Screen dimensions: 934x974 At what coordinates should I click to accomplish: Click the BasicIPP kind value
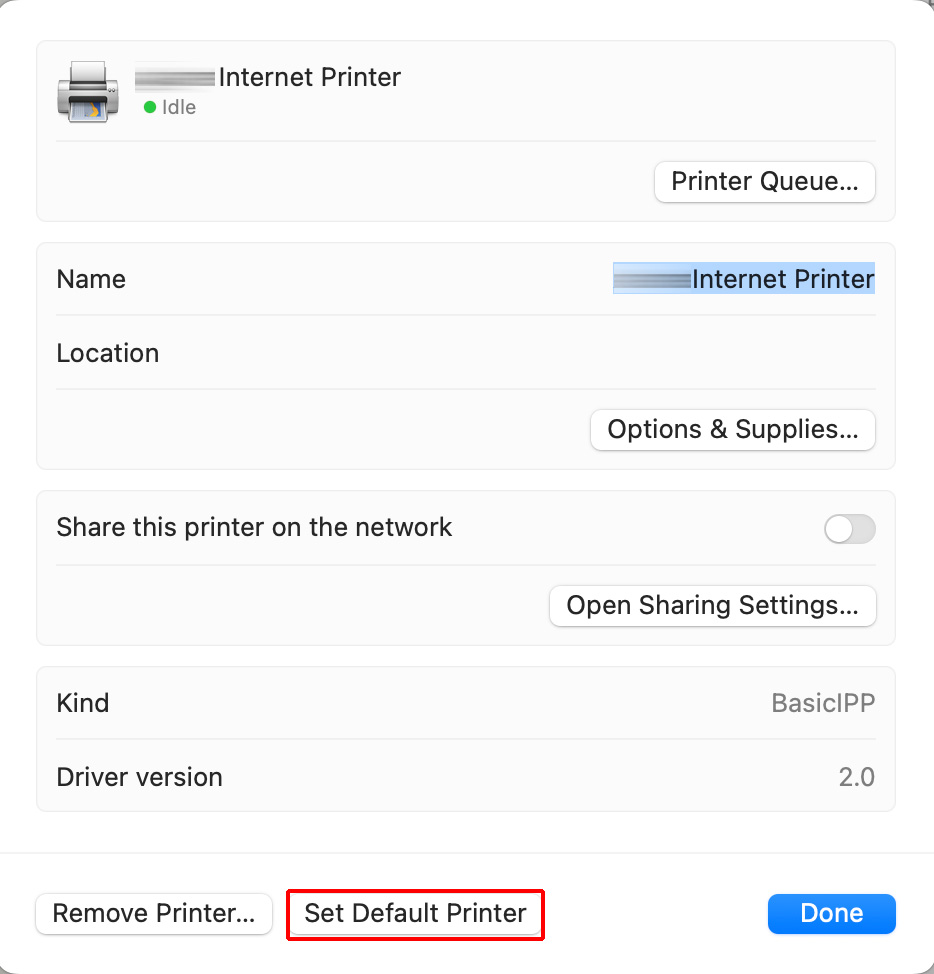tap(822, 702)
